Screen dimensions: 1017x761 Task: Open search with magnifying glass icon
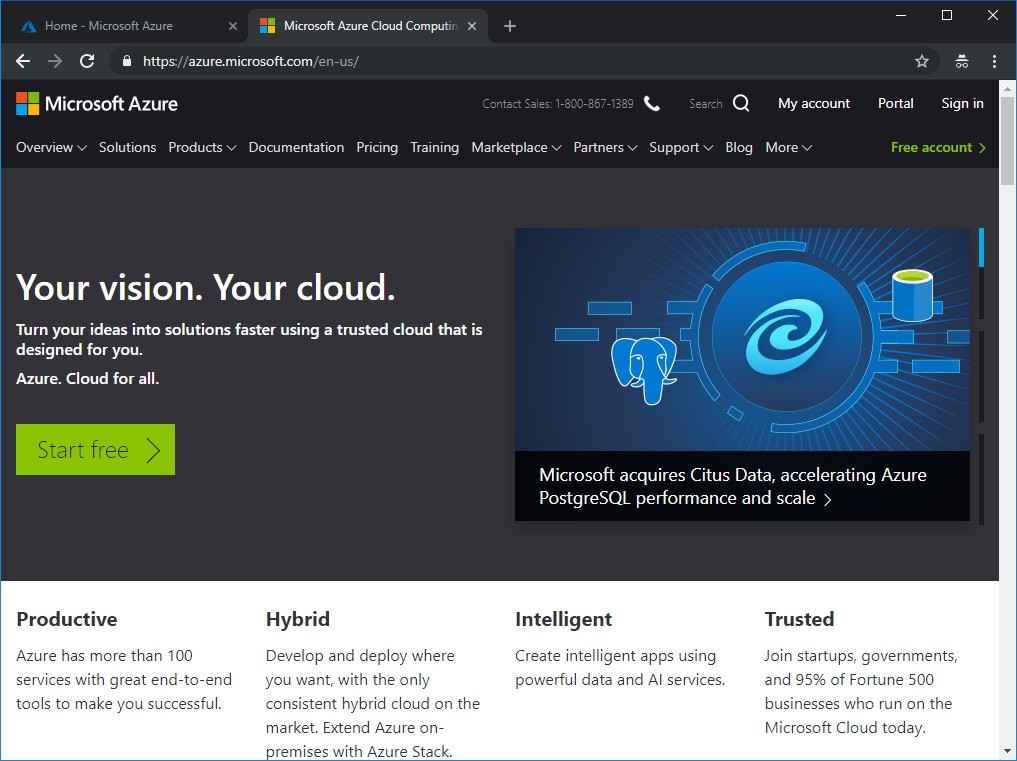(741, 103)
